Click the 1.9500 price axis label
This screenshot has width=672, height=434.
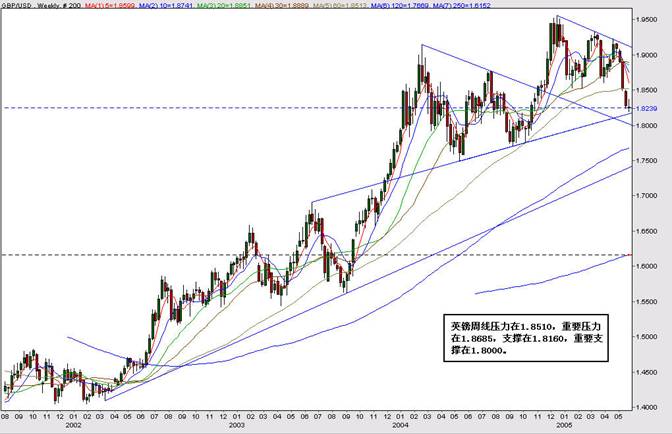click(x=647, y=20)
